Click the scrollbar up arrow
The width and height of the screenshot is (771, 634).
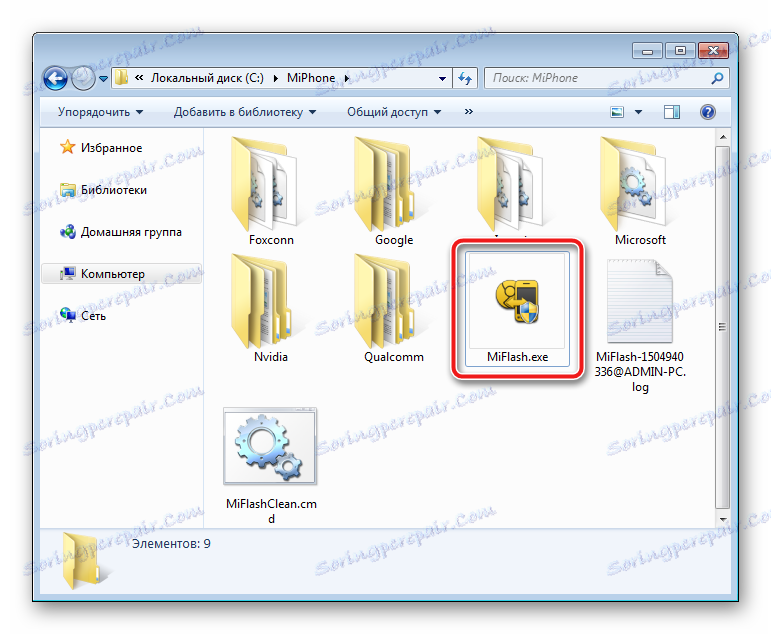722,137
